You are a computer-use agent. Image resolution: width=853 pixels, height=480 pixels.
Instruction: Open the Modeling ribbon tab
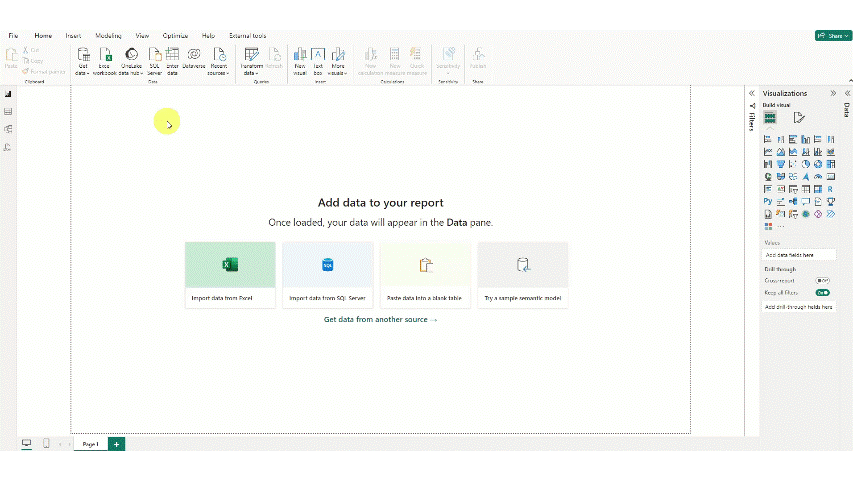click(107, 35)
